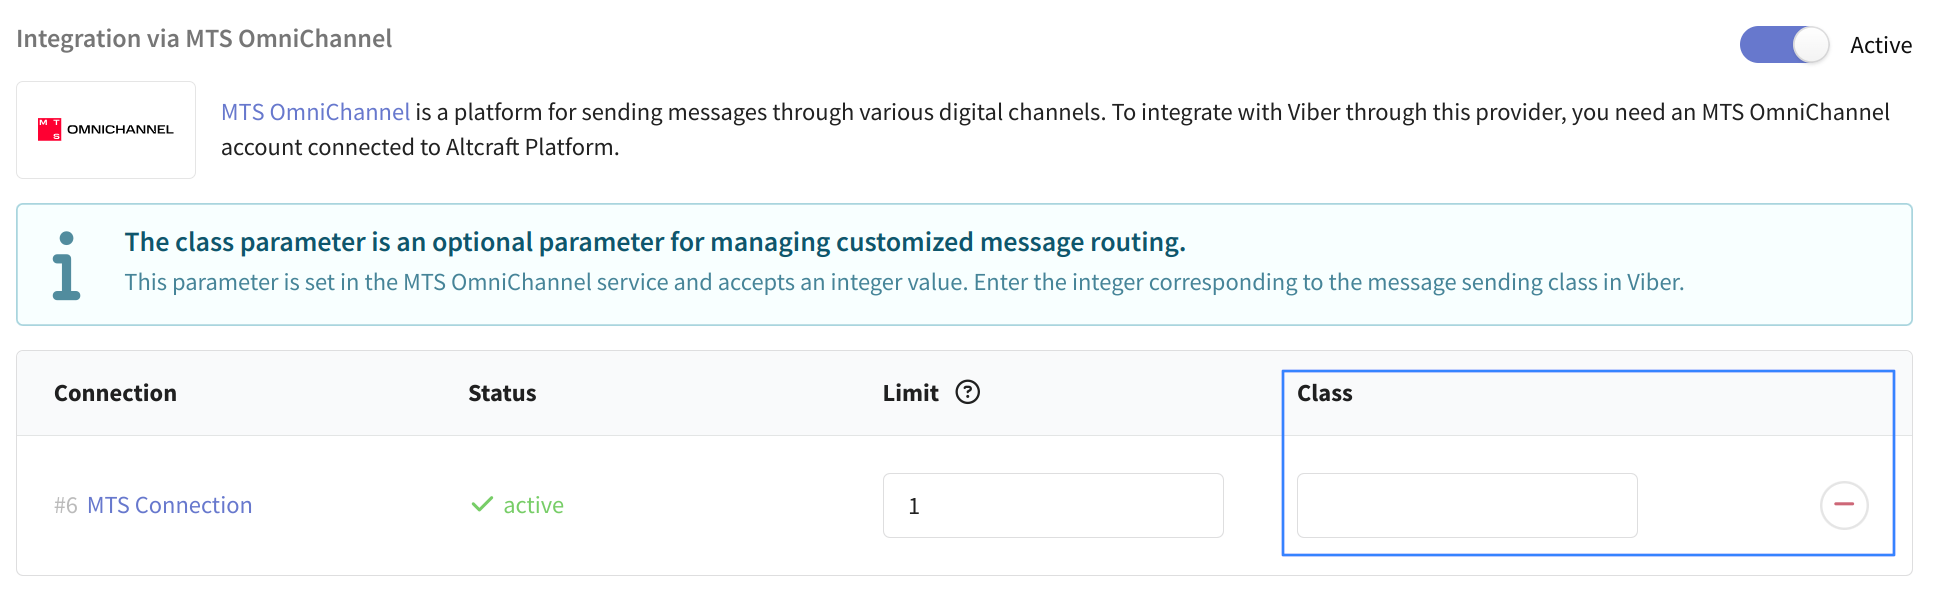Click the "Active" switch label
1938x591 pixels.
1881,45
